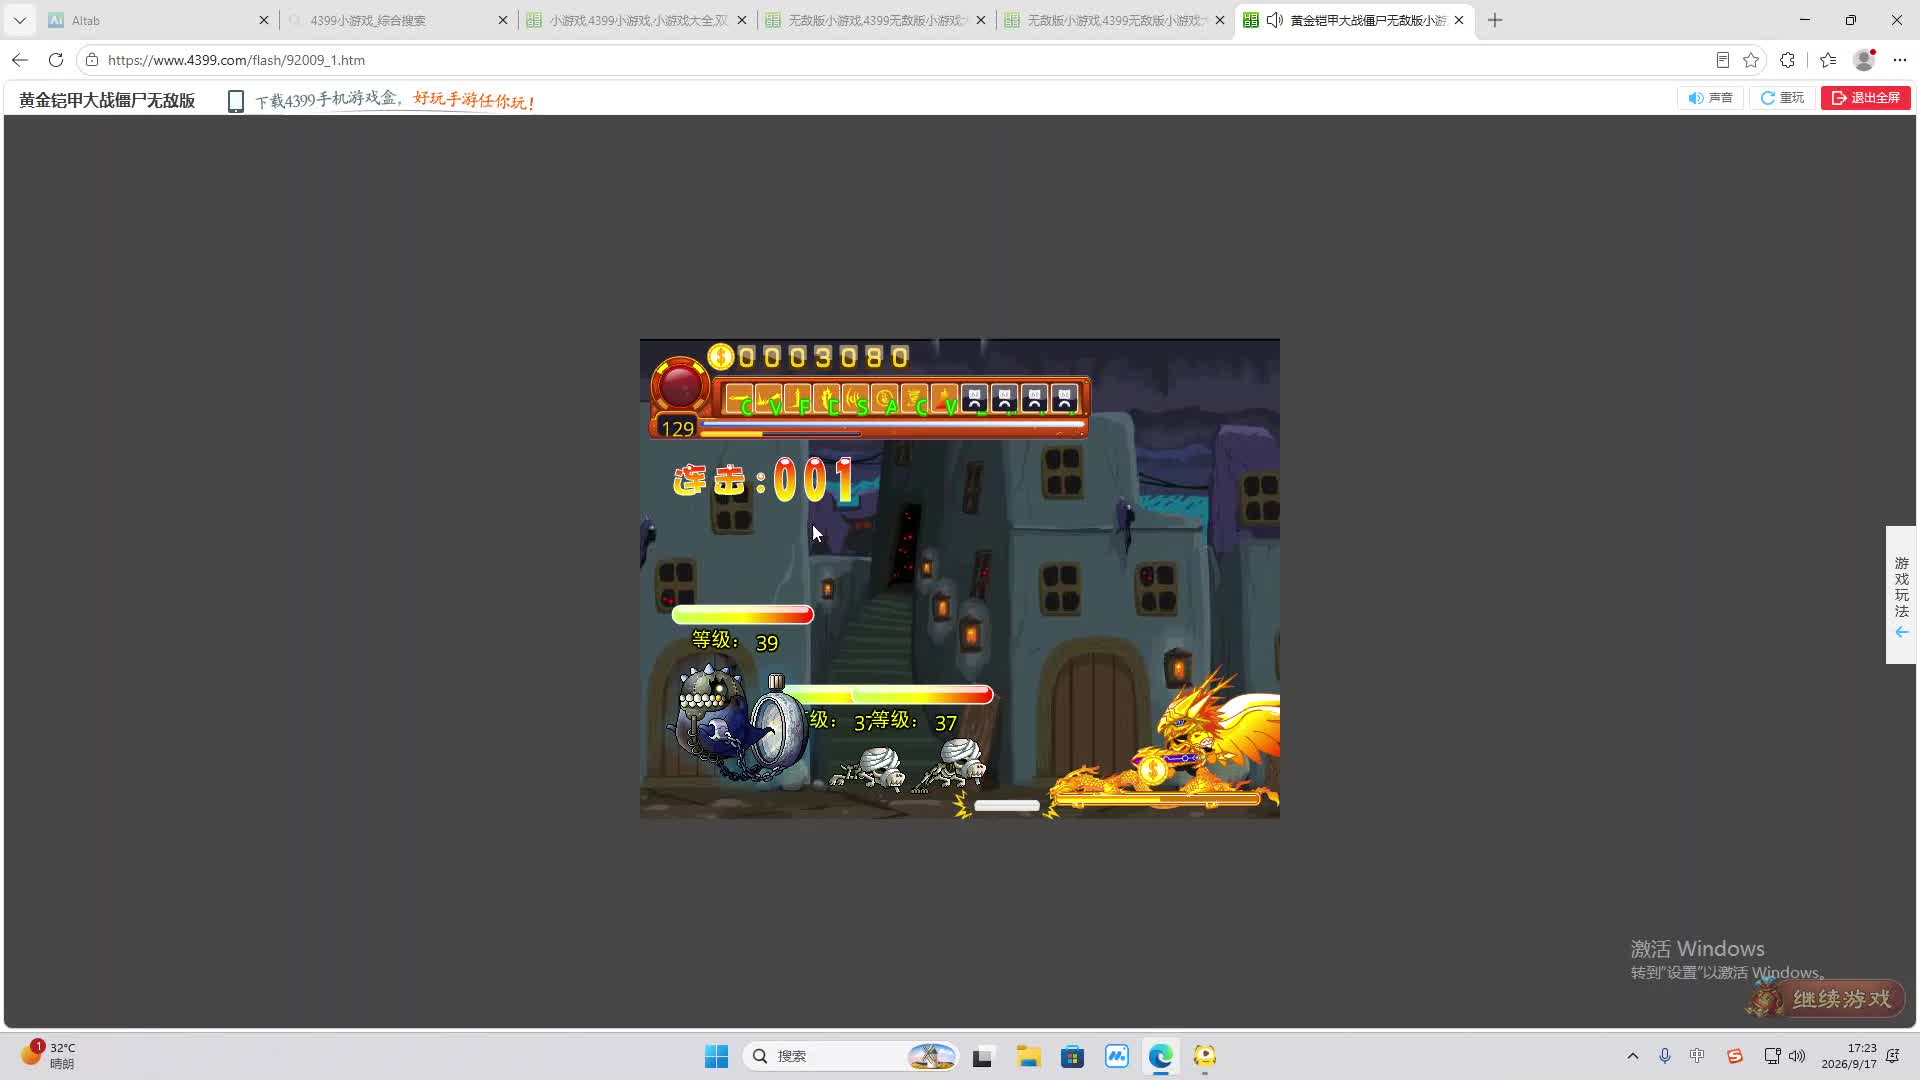Open the system volume control
Image resolution: width=1920 pixels, height=1080 pixels.
tap(1797, 1056)
